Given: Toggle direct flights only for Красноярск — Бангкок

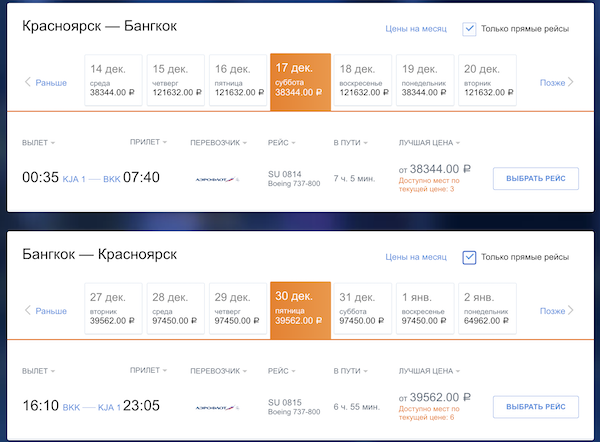Looking at the screenshot, I should [470, 29].
